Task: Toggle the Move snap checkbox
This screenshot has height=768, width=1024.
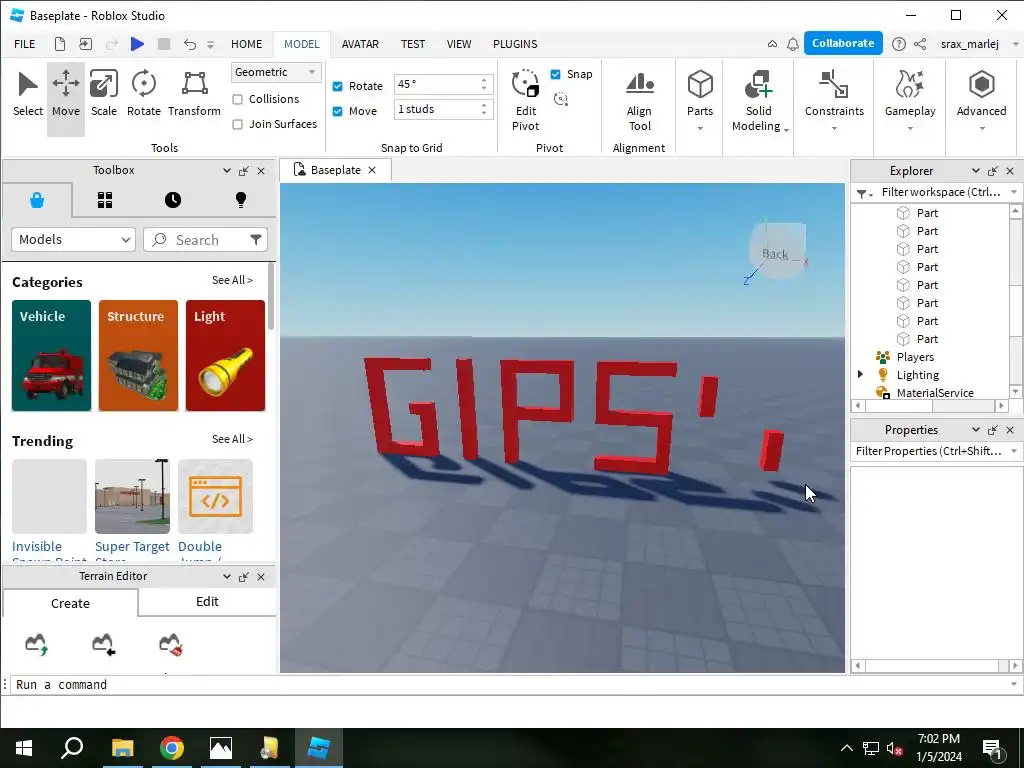Action: click(338, 111)
